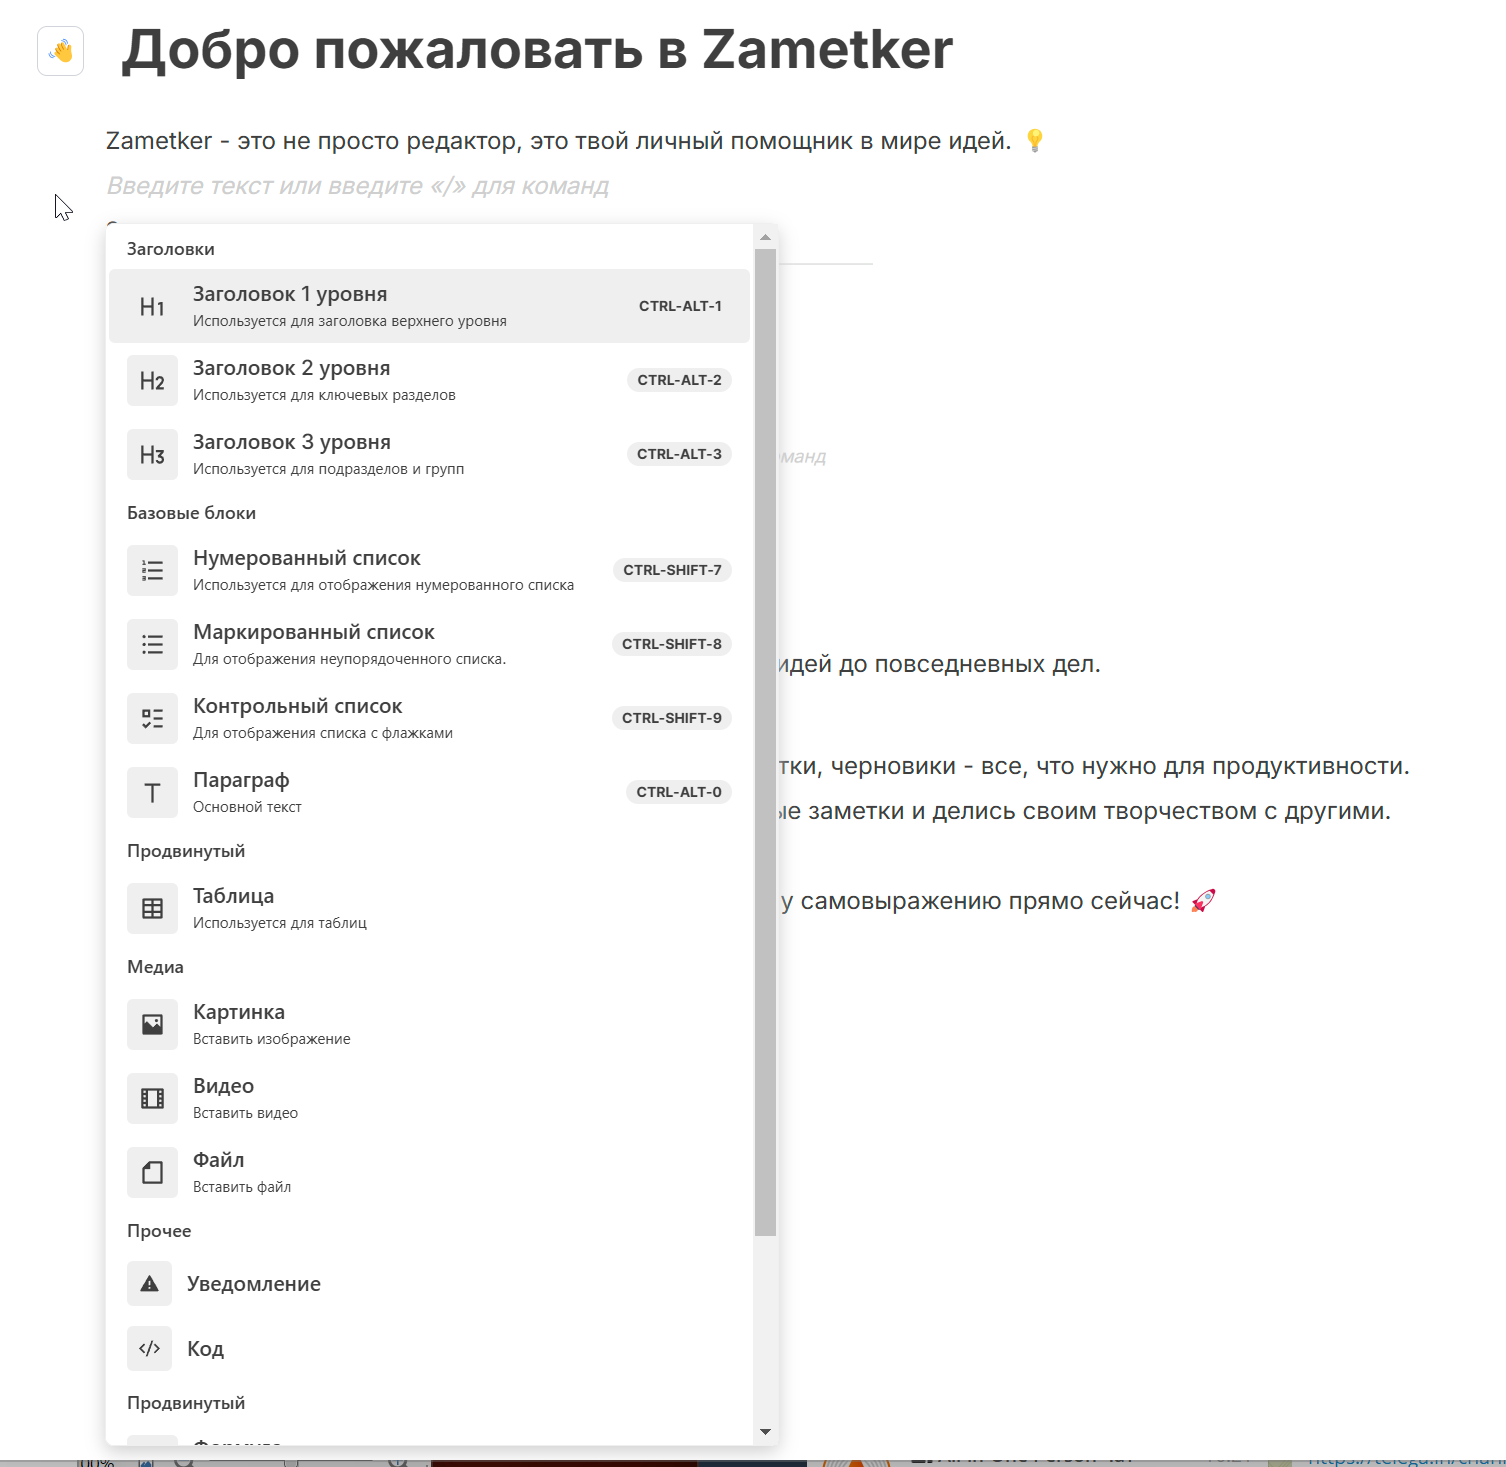Image resolution: width=1506 pixels, height=1467 pixels.
Task: Click the warning triangle notification icon
Action: click(x=149, y=1284)
